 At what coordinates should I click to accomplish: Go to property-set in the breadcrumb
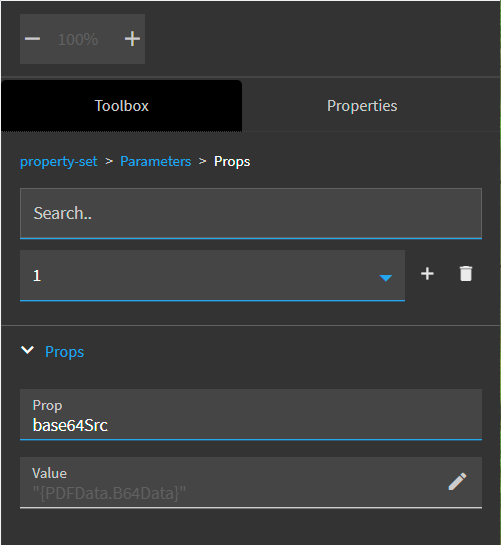tap(59, 161)
